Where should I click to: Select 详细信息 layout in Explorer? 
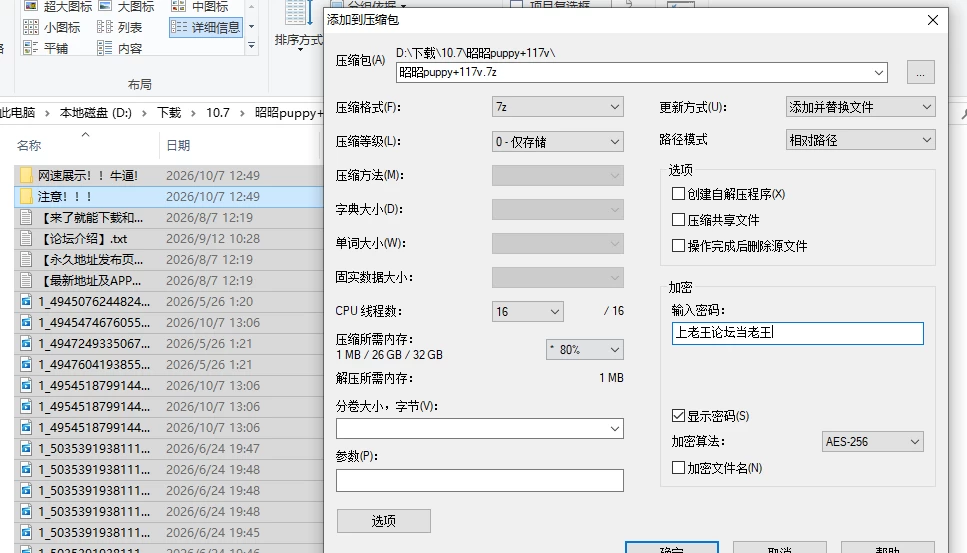(205, 27)
